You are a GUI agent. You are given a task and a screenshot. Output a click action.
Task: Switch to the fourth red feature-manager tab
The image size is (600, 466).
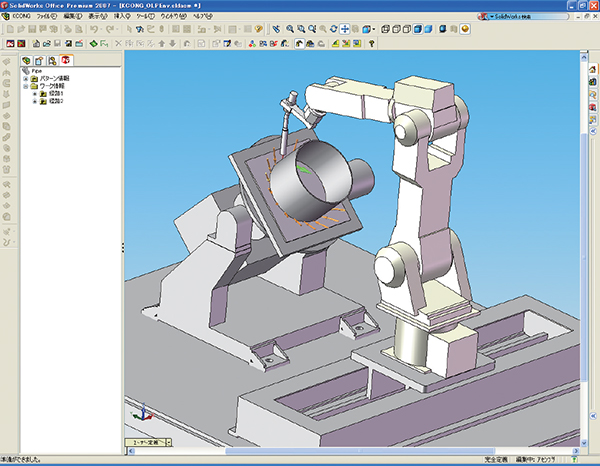(67, 61)
